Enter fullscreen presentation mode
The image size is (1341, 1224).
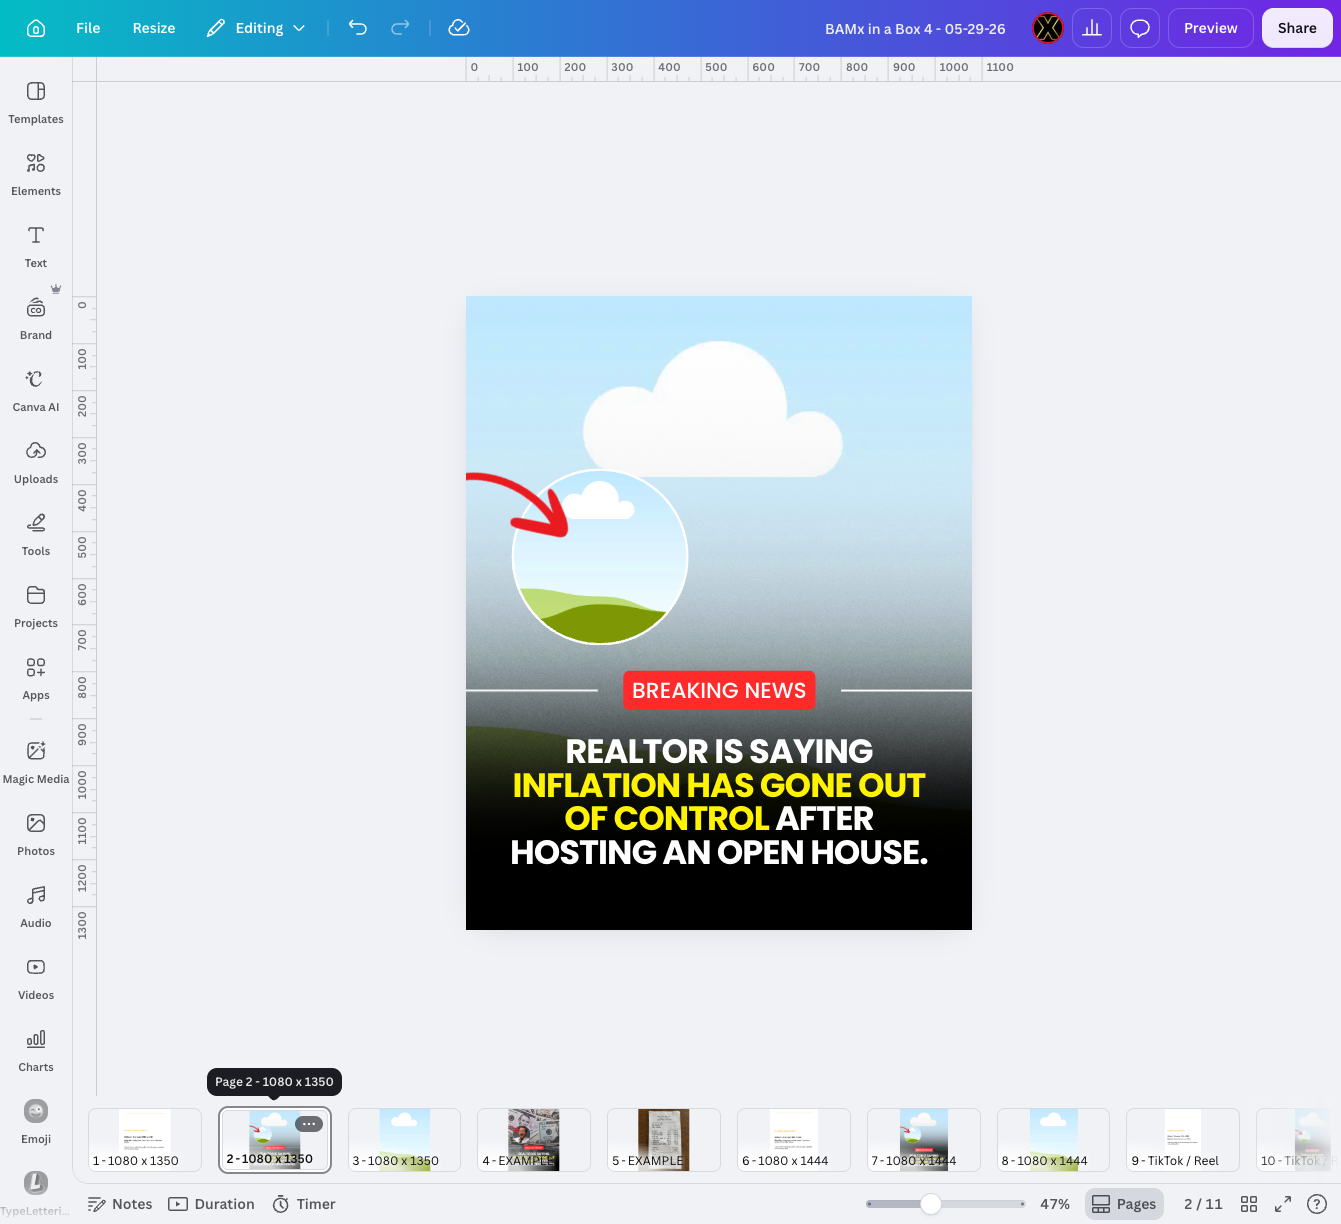click(1283, 1204)
